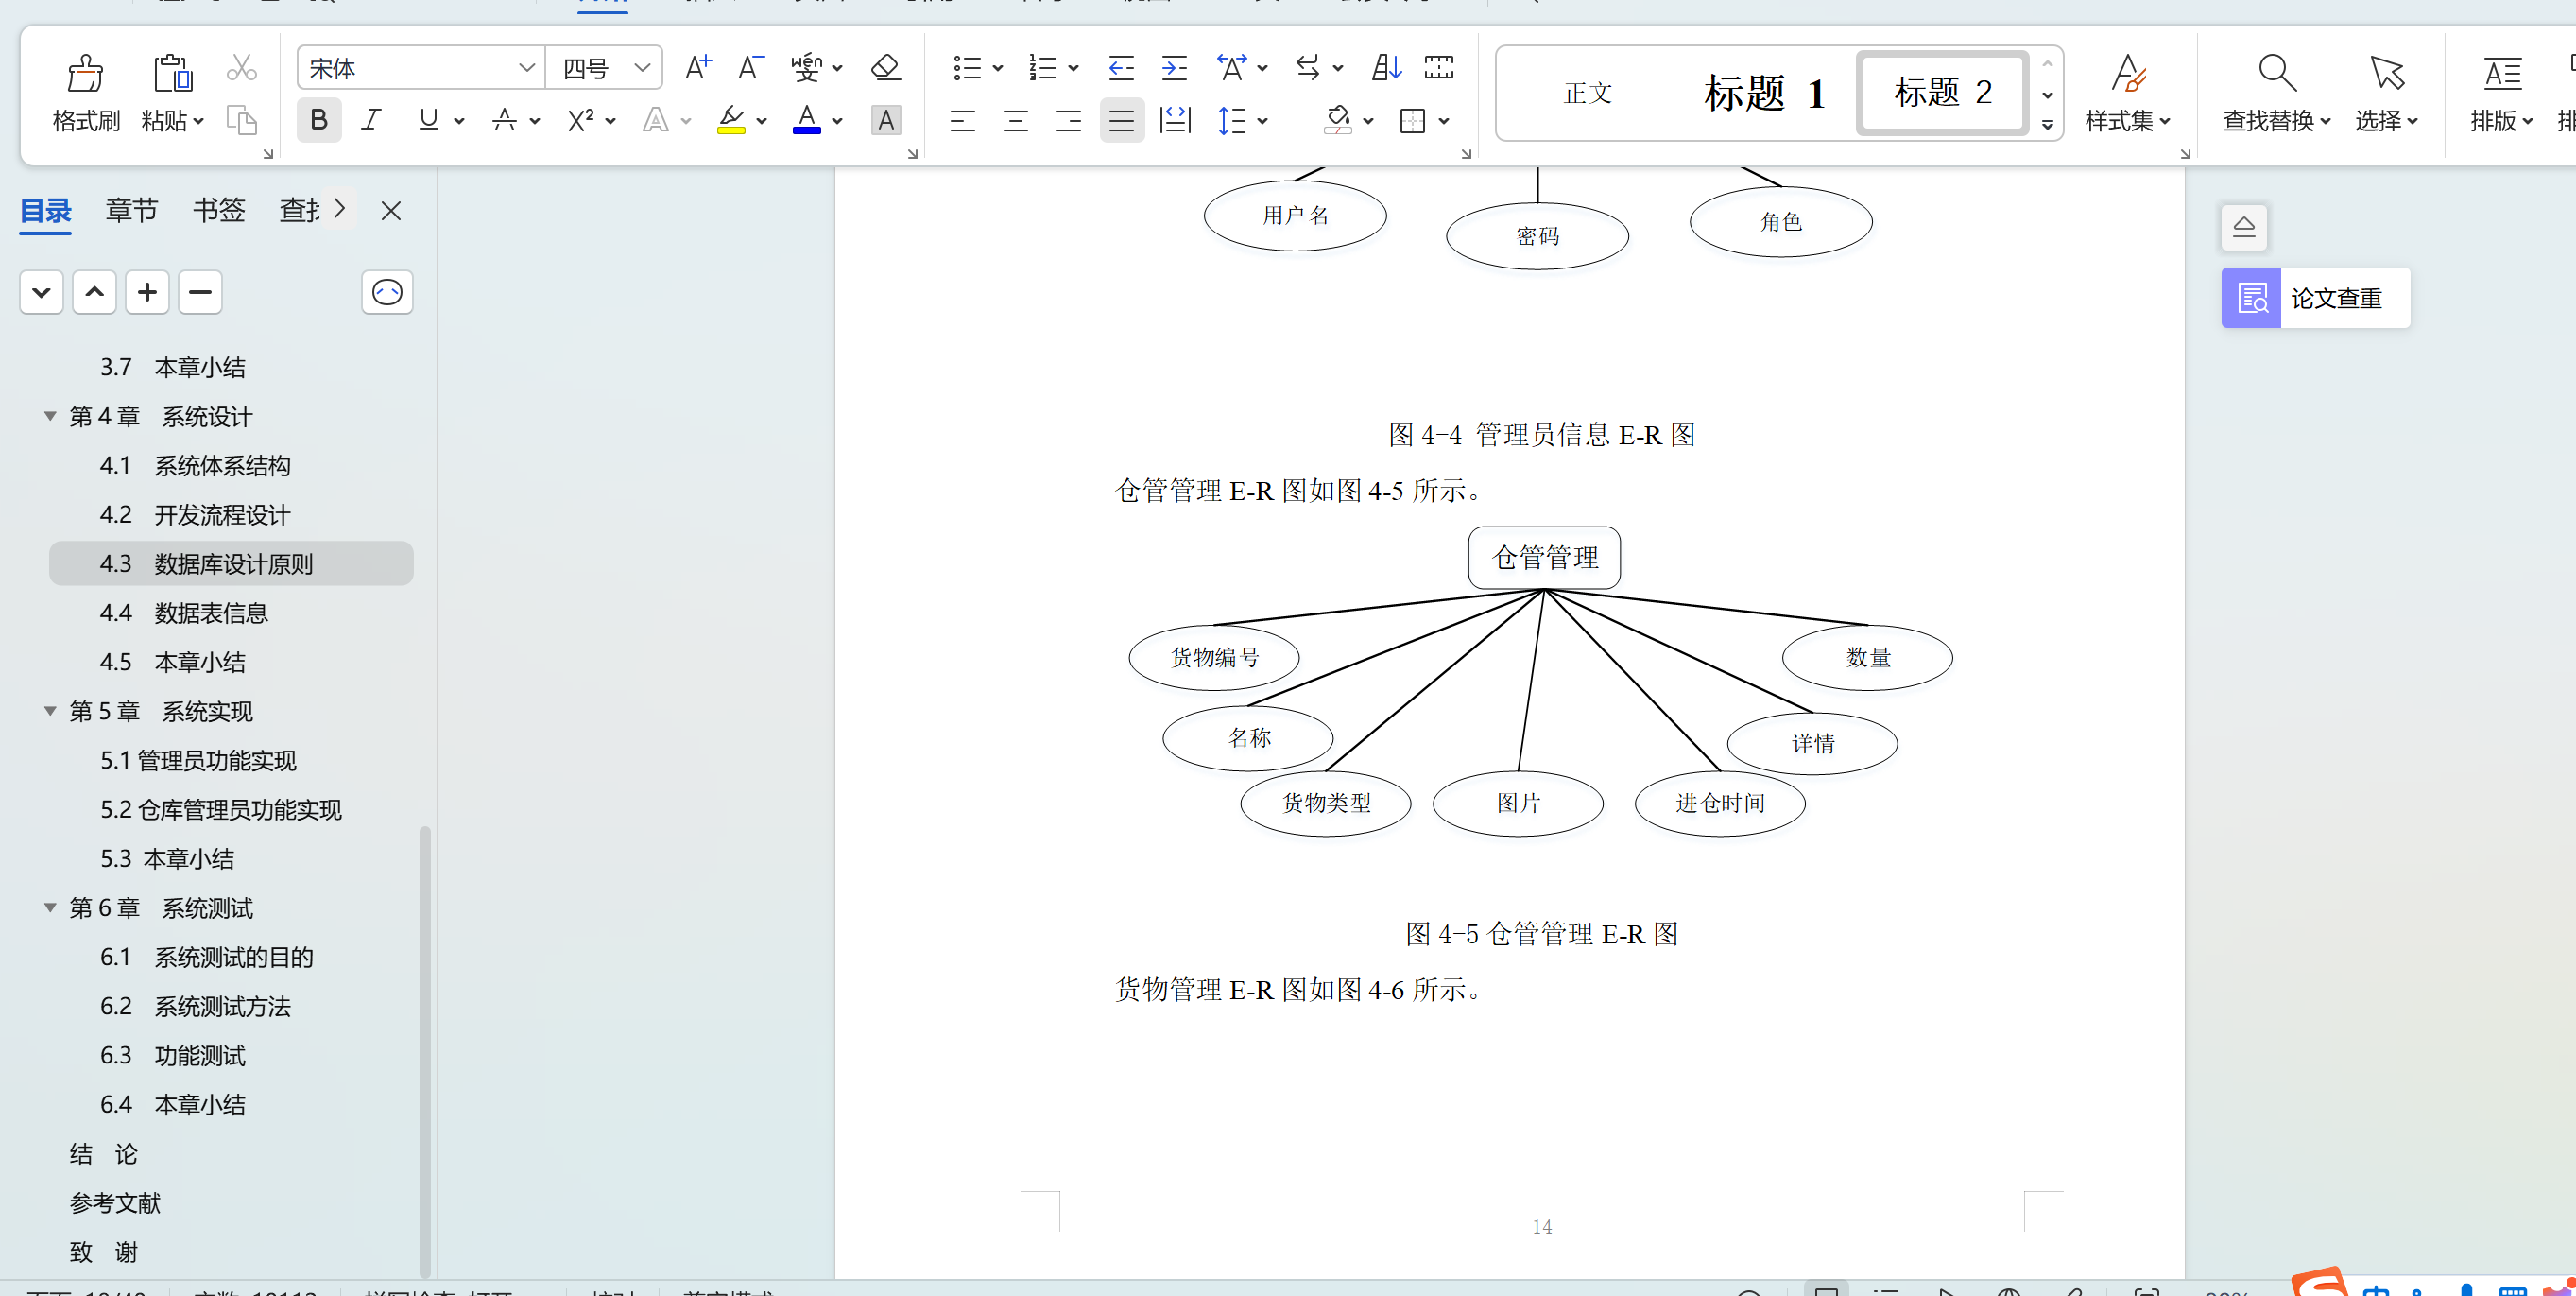The height and width of the screenshot is (1296, 2576).
Task: Switch to the 章节 sidebar tab
Action: pyautogui.click(x=131, y=210)
